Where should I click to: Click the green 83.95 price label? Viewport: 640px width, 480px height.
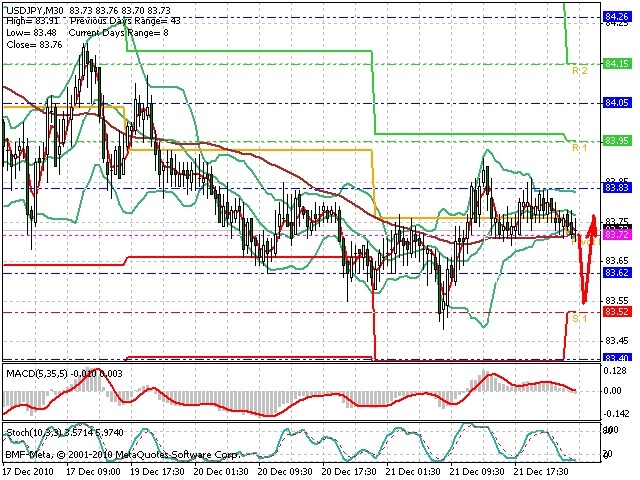(617, 141)
